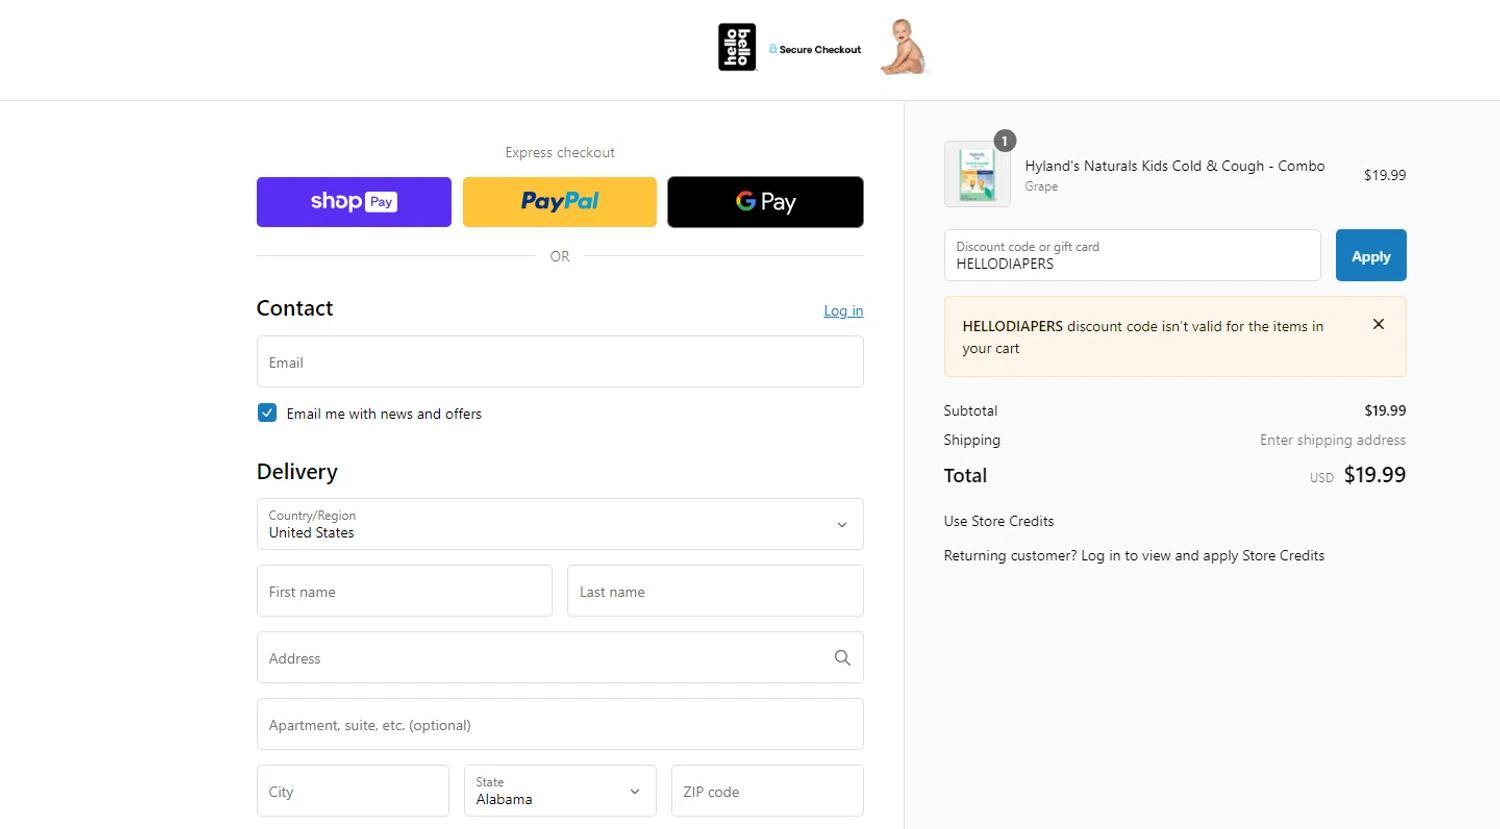Click the Enter shipping address text
This screenshot has height=829, width=1500.
[1333, 440]
